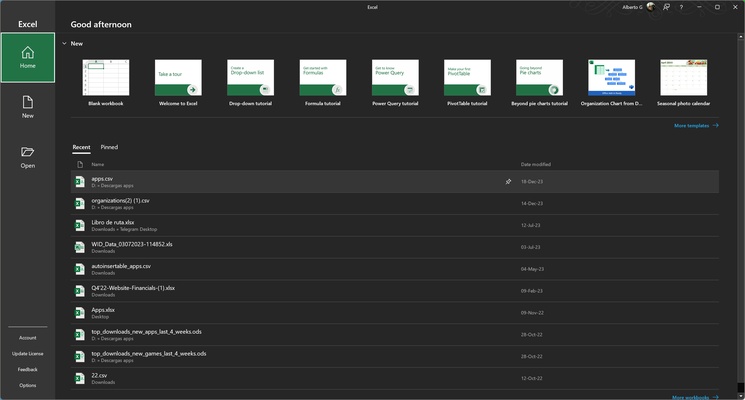The height and width of the screenshot is (400, 745).
Task: Go to New page in sidebar
Action: click(28, 107)
